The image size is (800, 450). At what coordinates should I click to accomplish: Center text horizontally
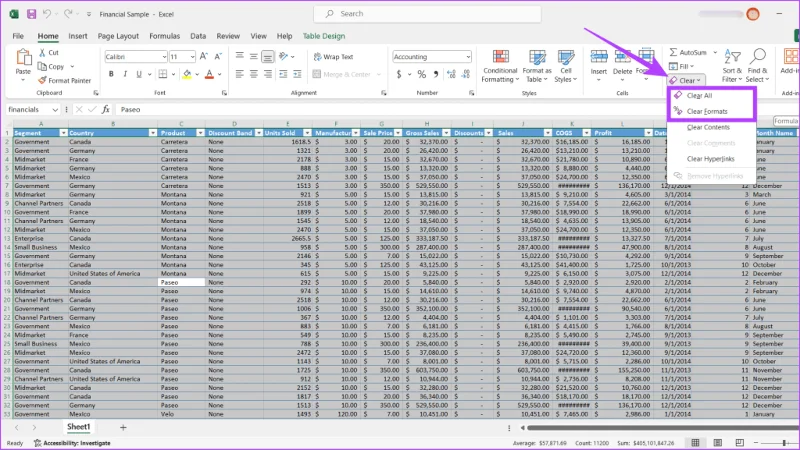(254, 74)
